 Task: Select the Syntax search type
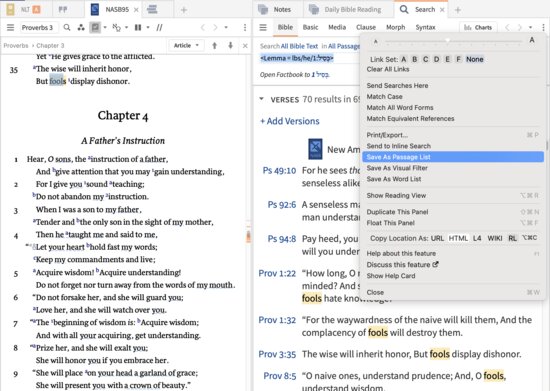[425, 27]
